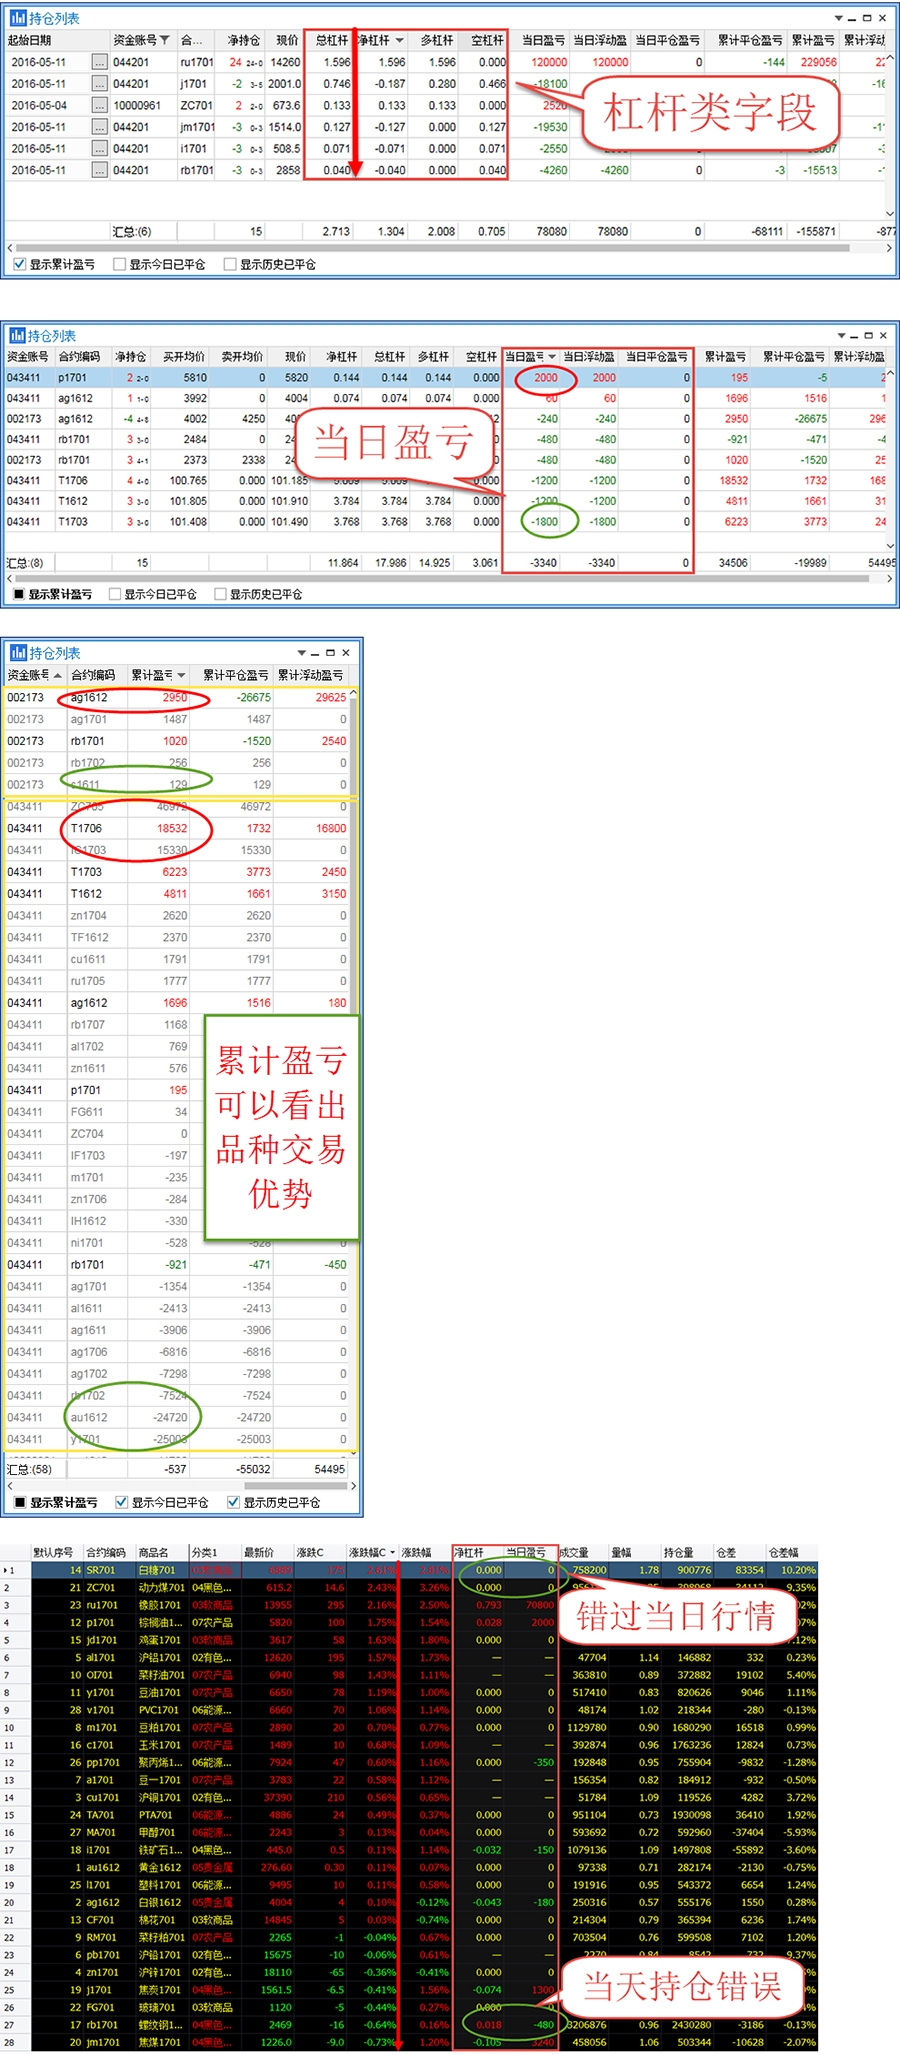Open ellipsis button in j1701 row, first panel

(x=99, y=84)
